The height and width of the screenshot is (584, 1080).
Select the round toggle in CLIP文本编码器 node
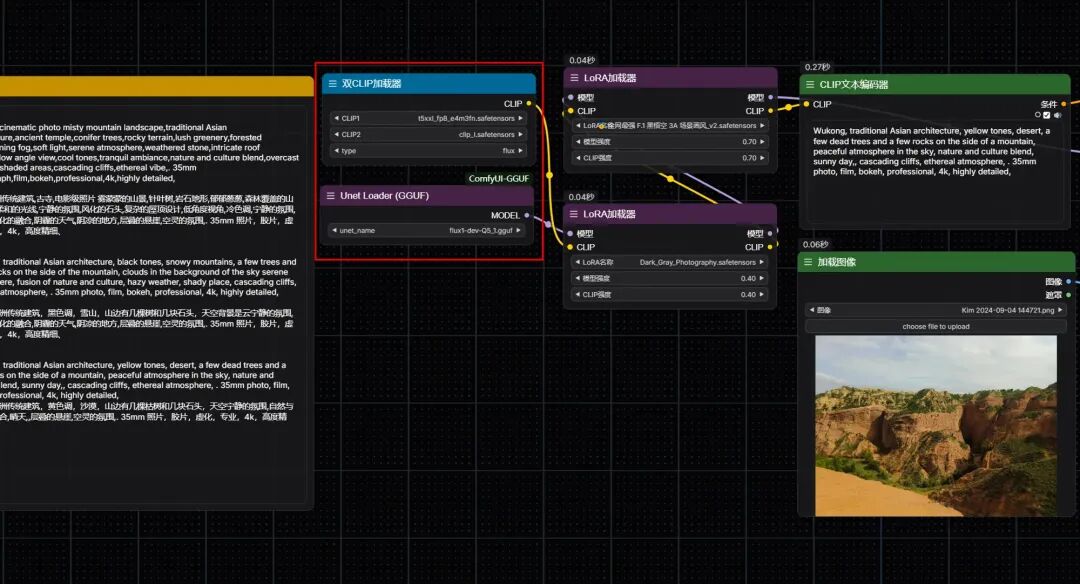[1038, 115]
